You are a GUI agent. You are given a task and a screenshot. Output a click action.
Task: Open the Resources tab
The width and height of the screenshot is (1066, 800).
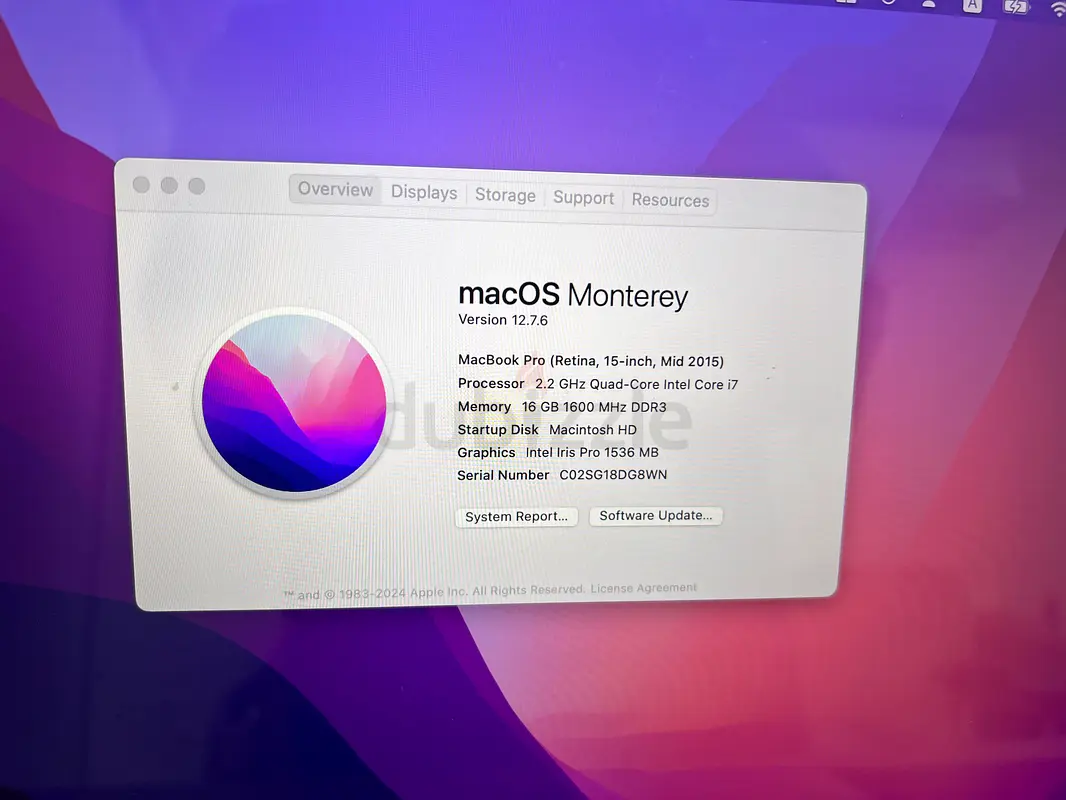point(670,200)
